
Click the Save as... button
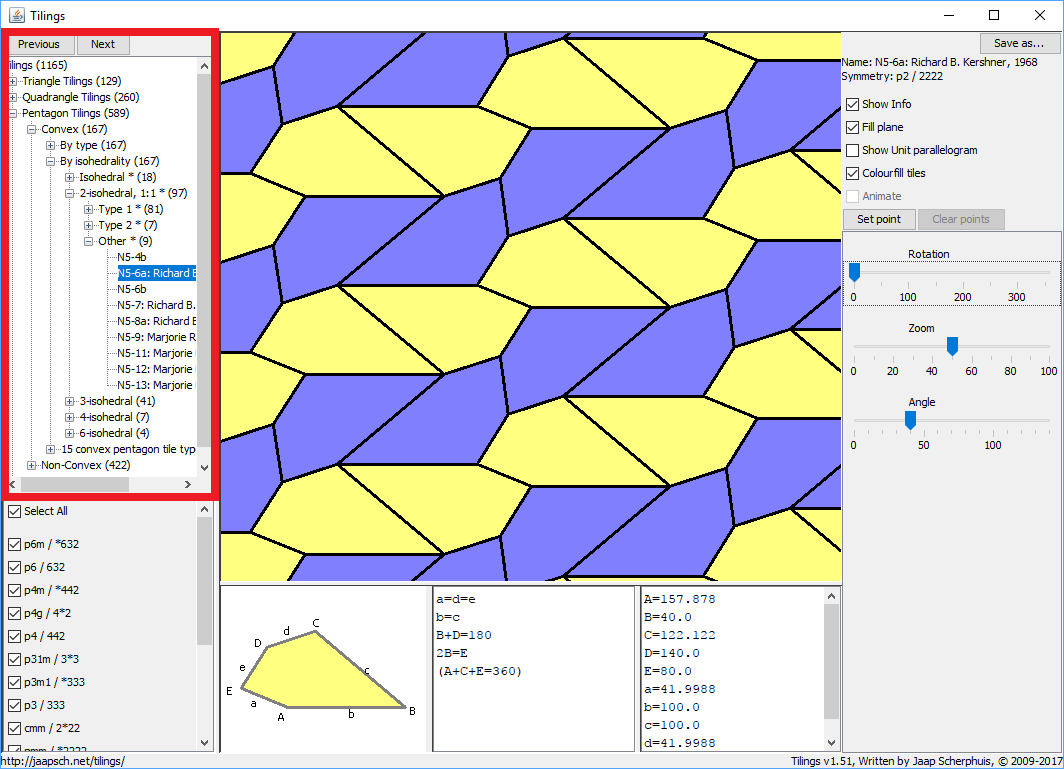coord(1019,43)
